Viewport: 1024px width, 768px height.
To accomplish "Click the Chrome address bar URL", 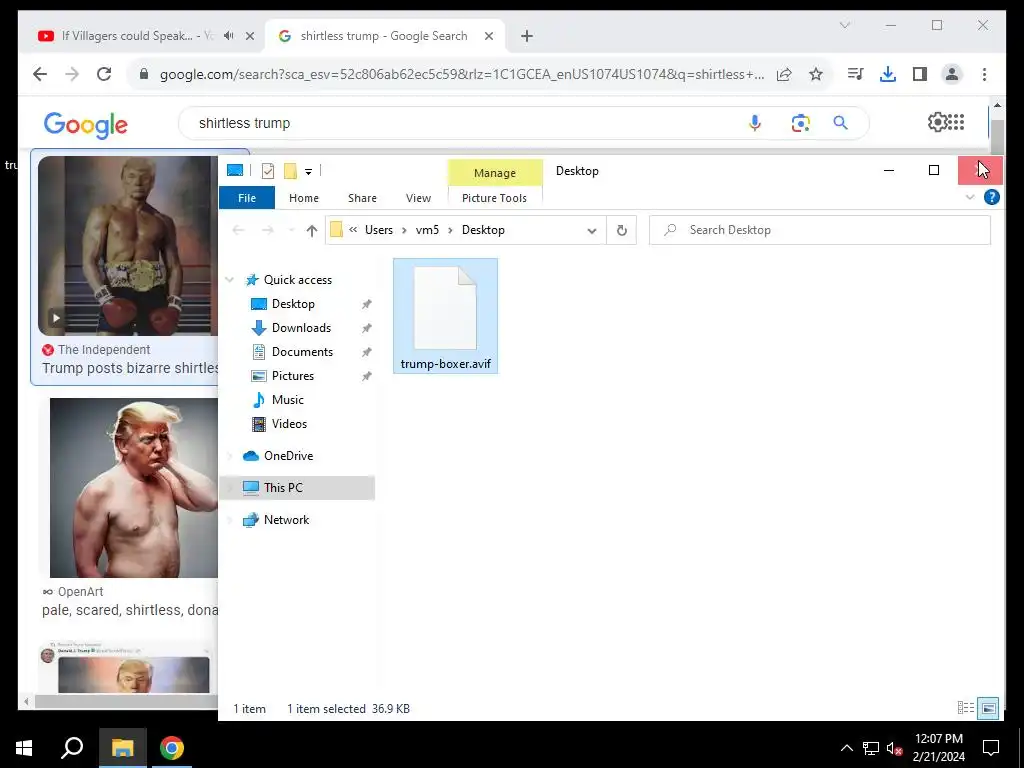I will pyautogui.click(x=461, y=74).
